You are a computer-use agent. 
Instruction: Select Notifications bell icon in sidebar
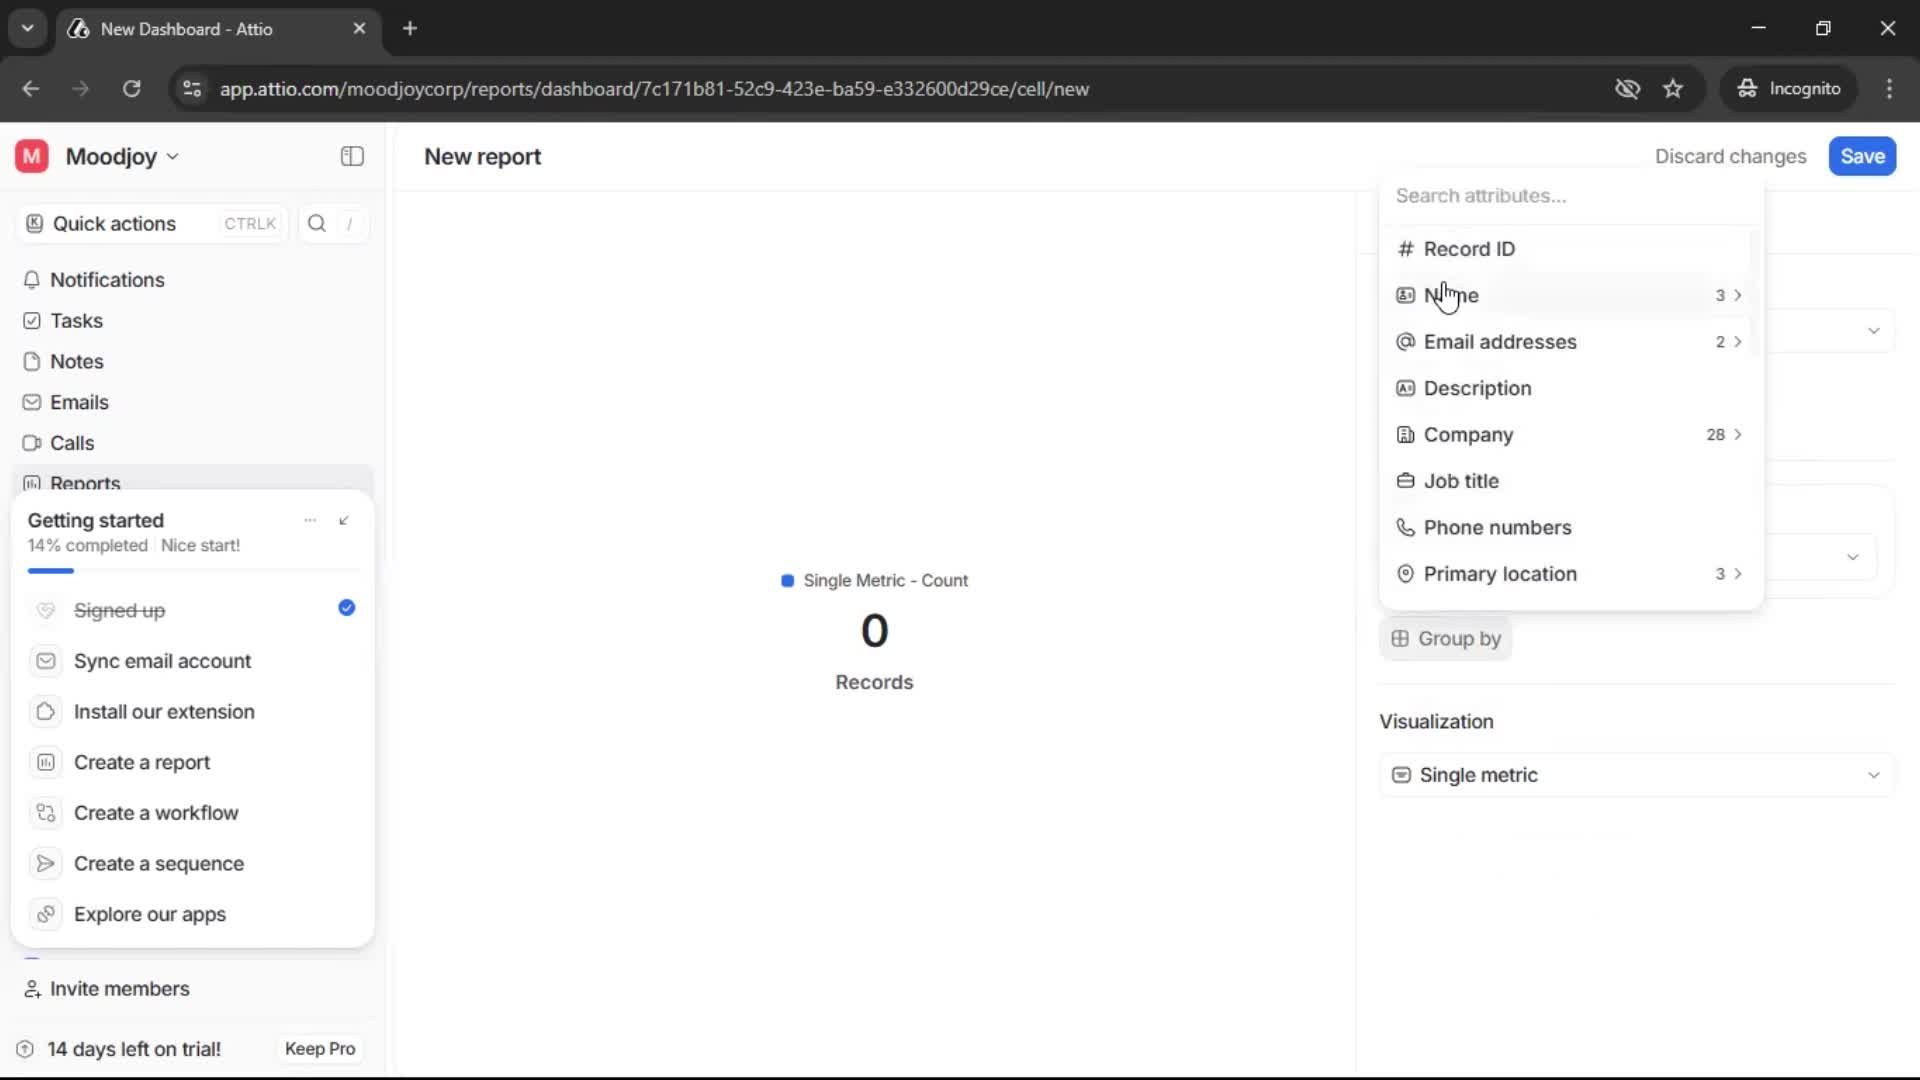31,280
